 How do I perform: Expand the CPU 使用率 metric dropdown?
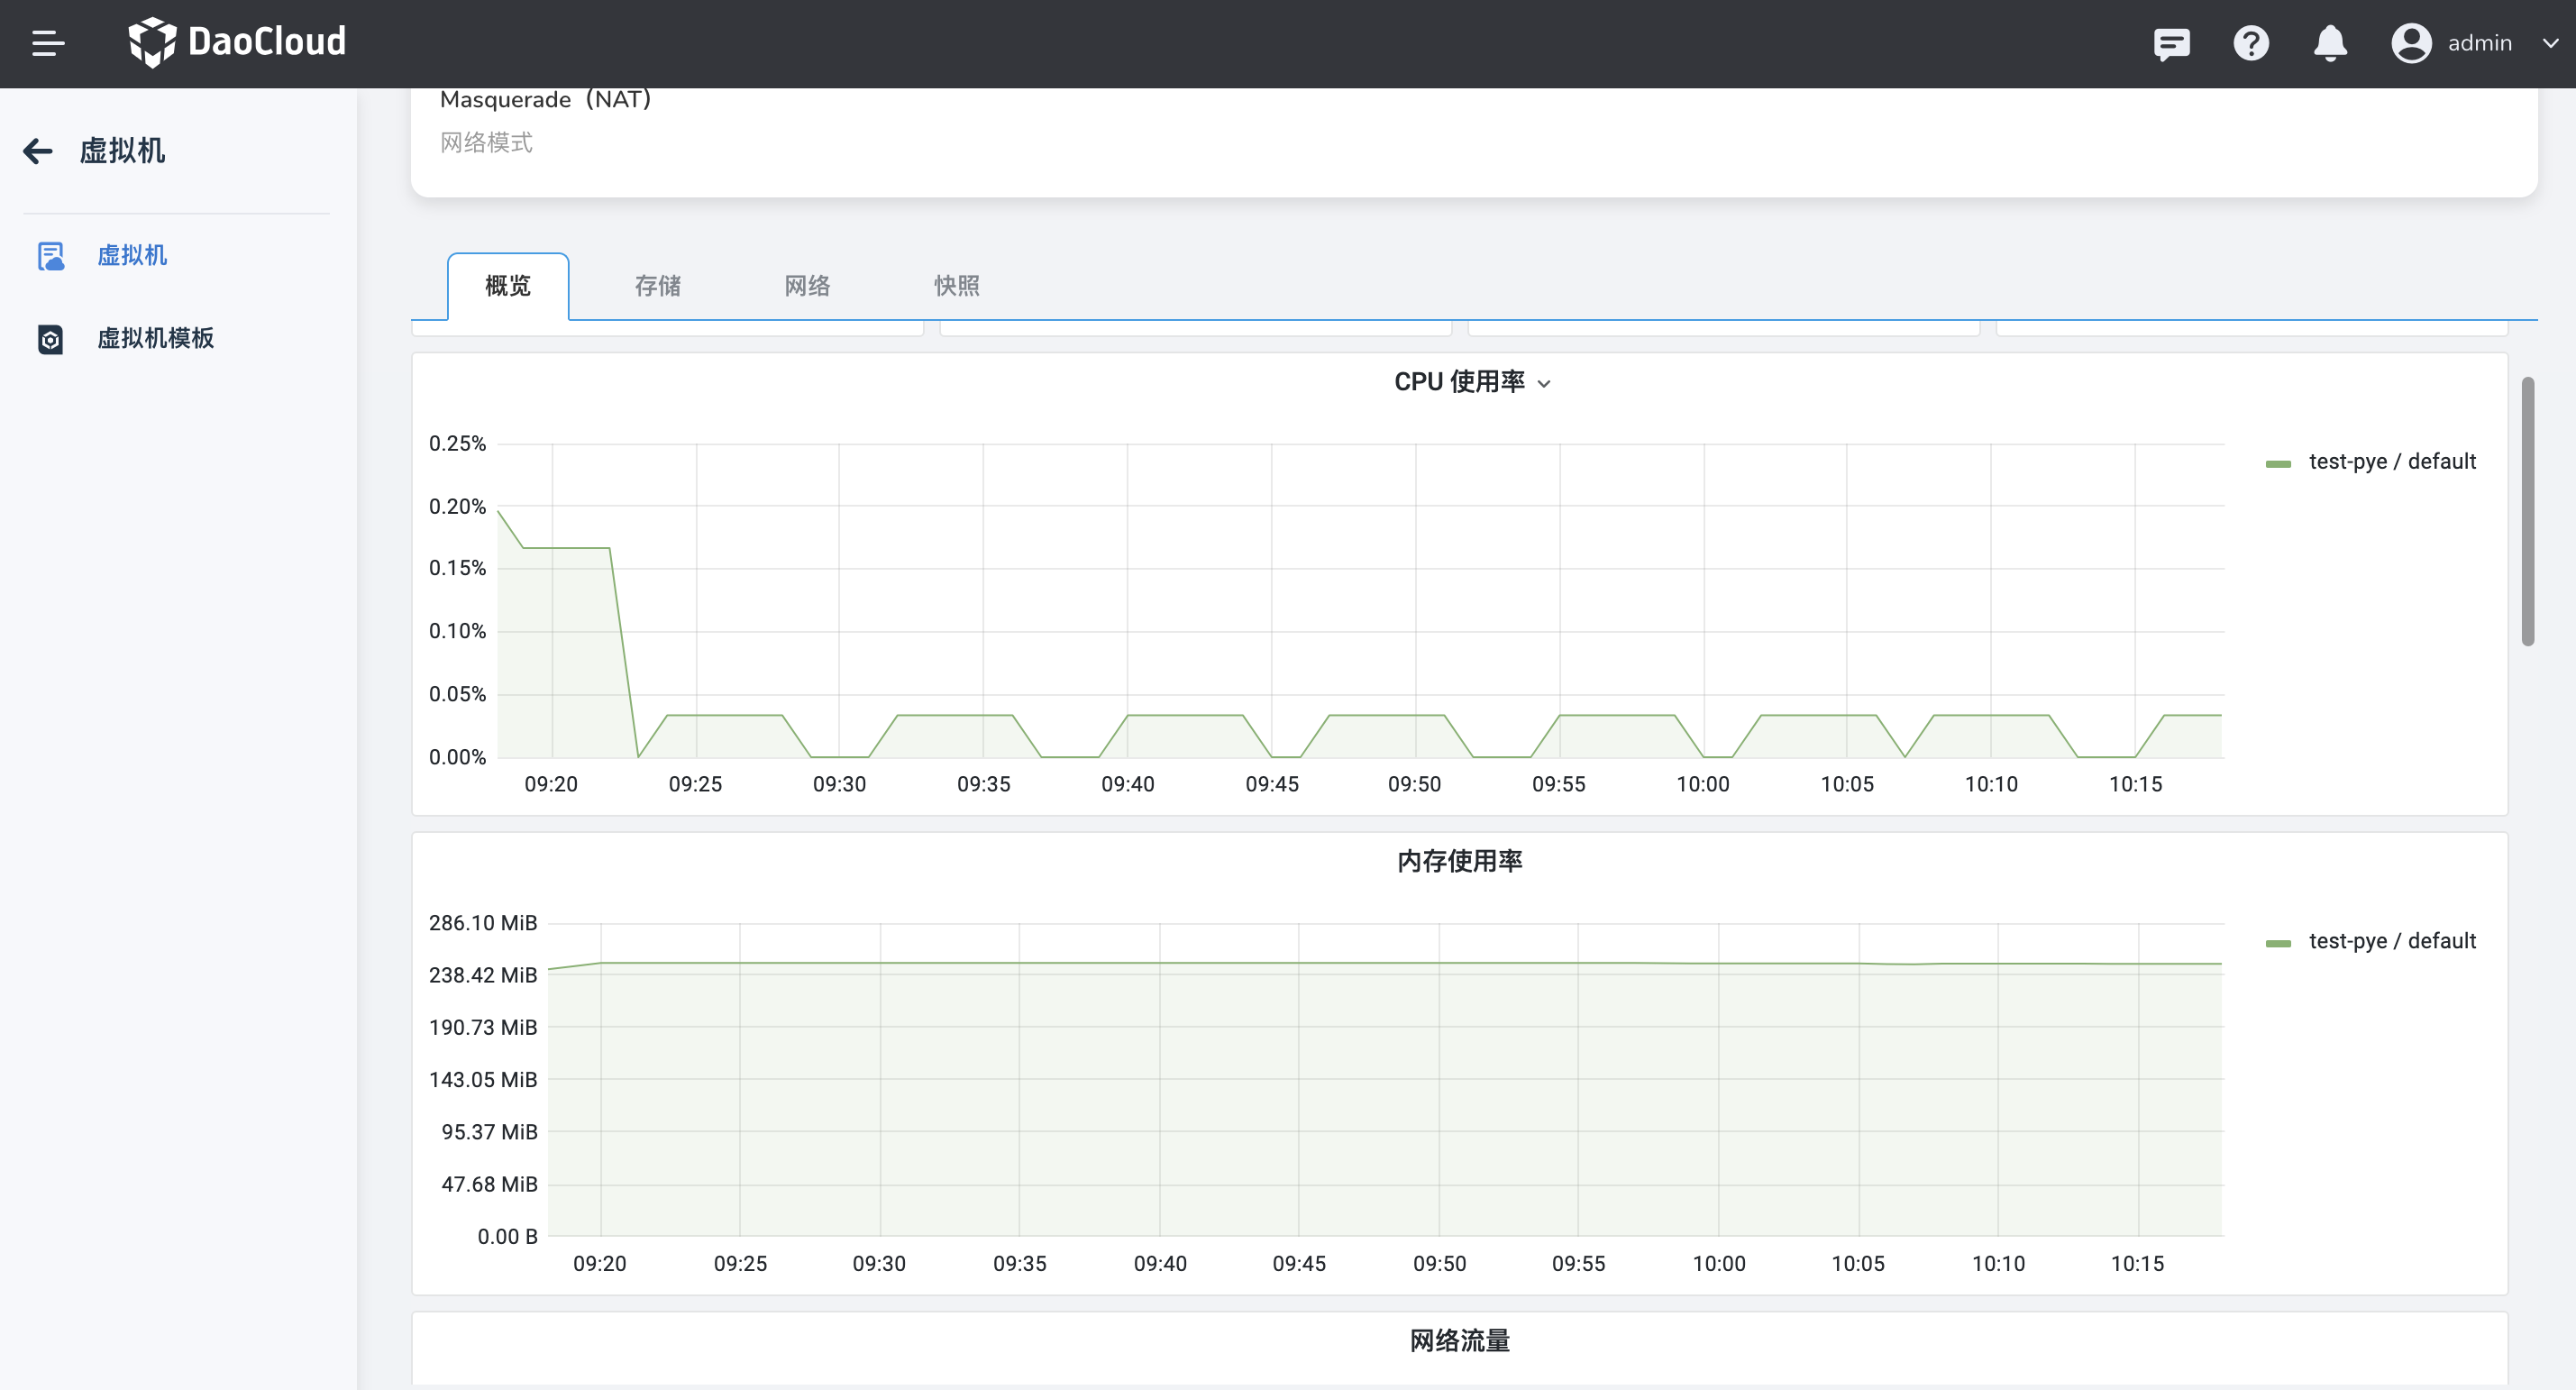1545,383
